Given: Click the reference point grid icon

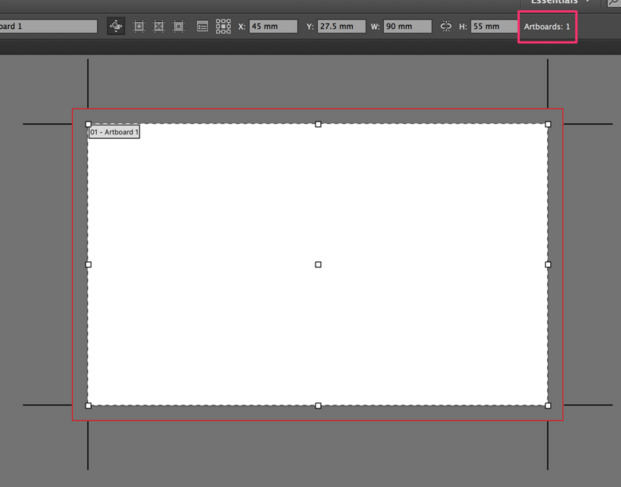Looking at the screenshot, I should (223, 27).
